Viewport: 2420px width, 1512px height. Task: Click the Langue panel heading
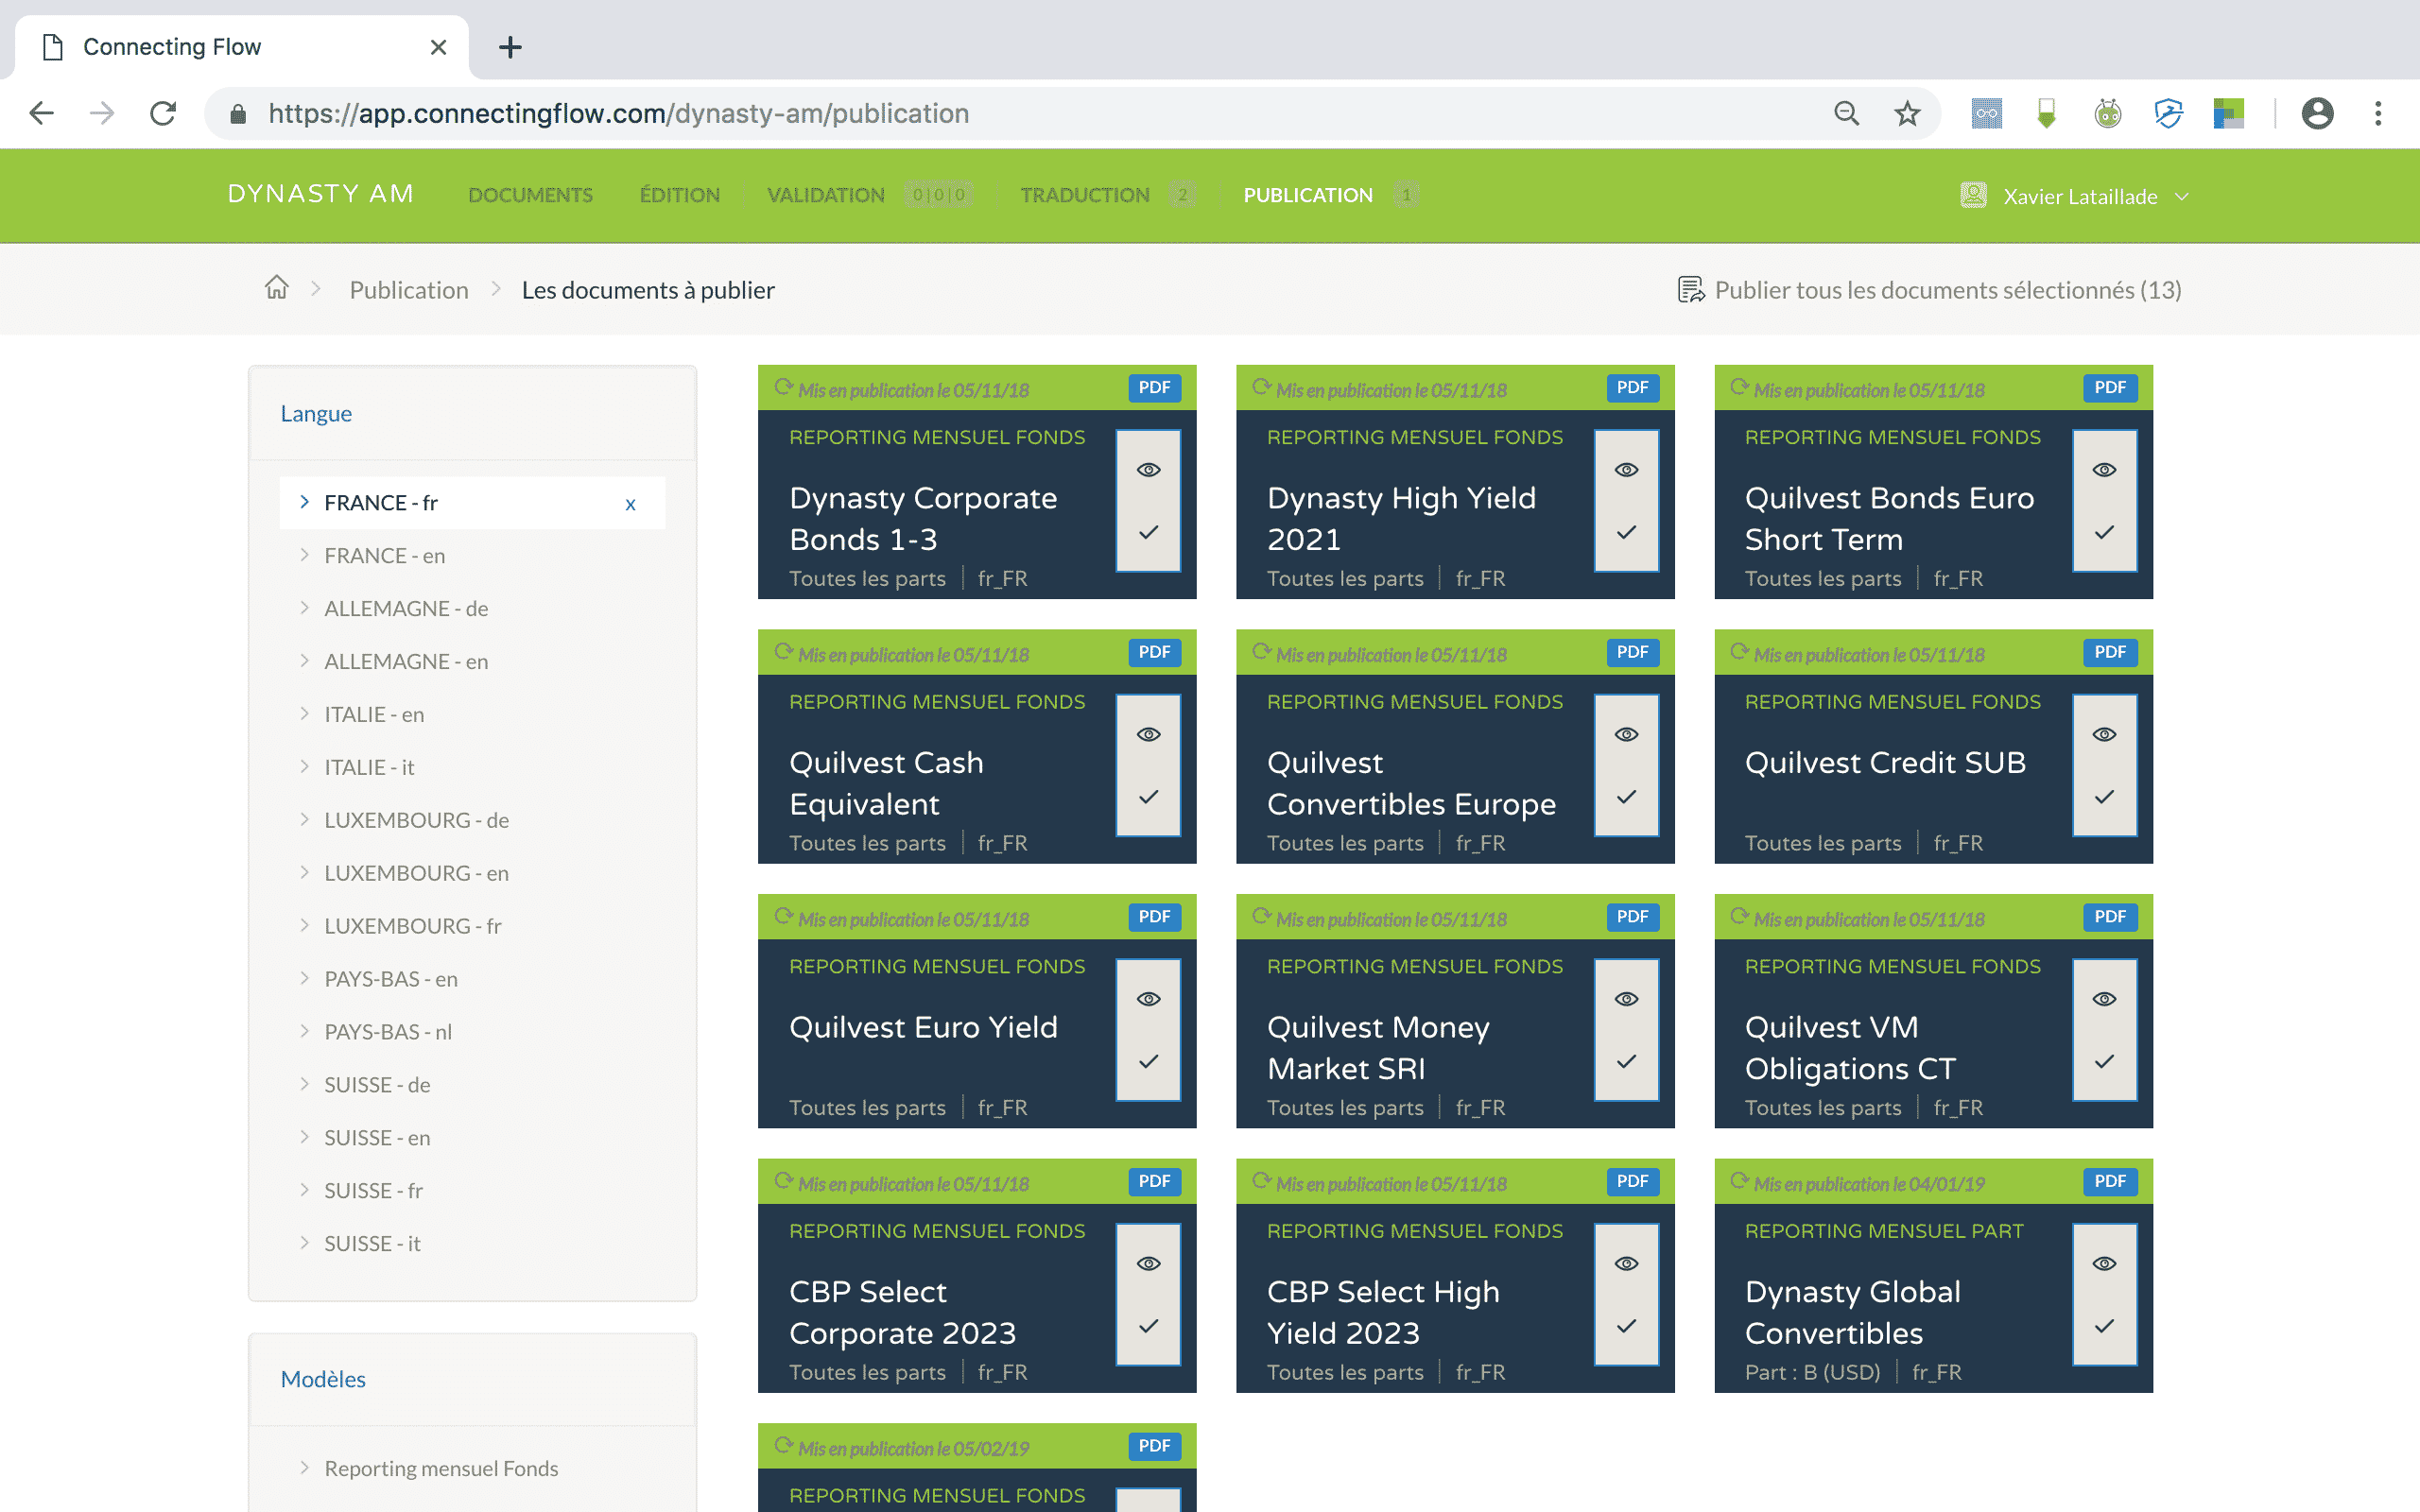[x=316, y=413]
